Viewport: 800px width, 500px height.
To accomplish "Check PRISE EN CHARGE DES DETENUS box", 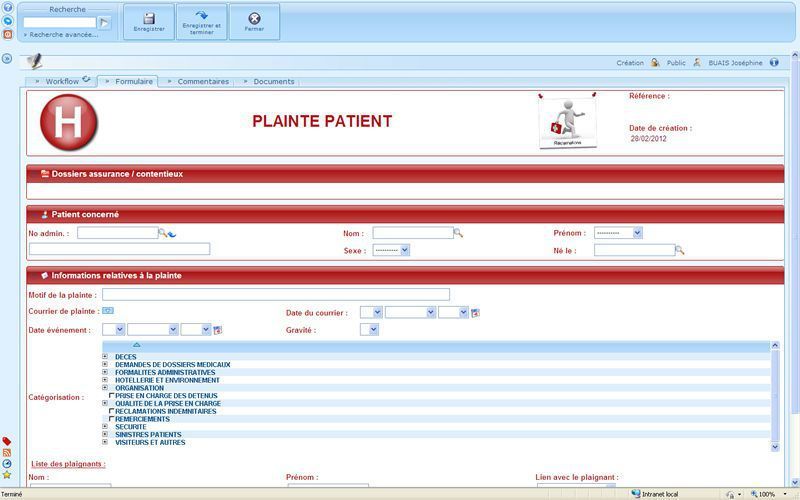I will 111,396.
